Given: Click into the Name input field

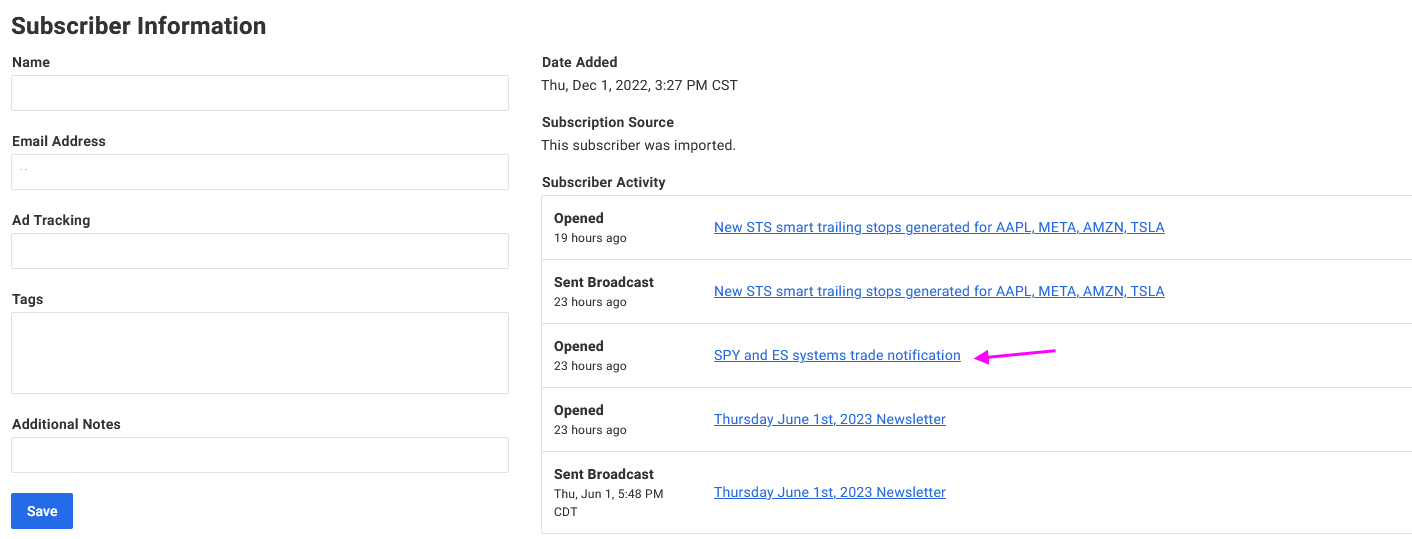Looking at the screenshot, I should (x=260, y=93).
